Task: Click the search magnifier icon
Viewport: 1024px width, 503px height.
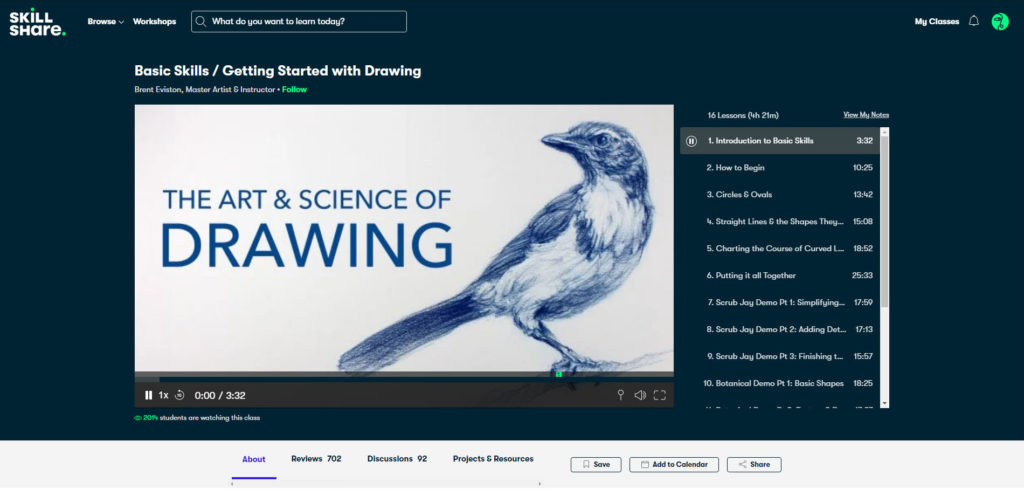Action: (201, 22)
